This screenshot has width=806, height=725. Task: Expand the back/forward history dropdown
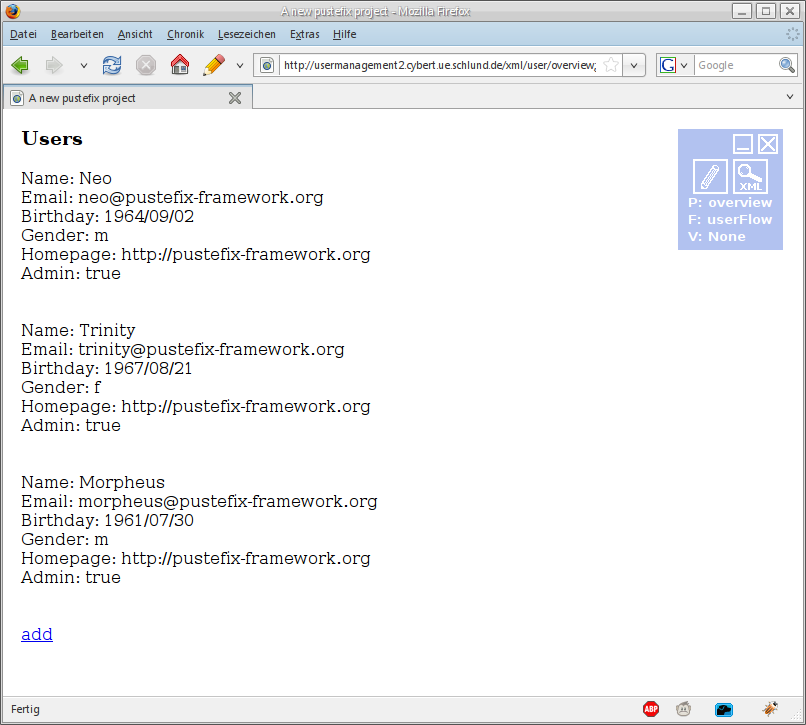[83, 65]
